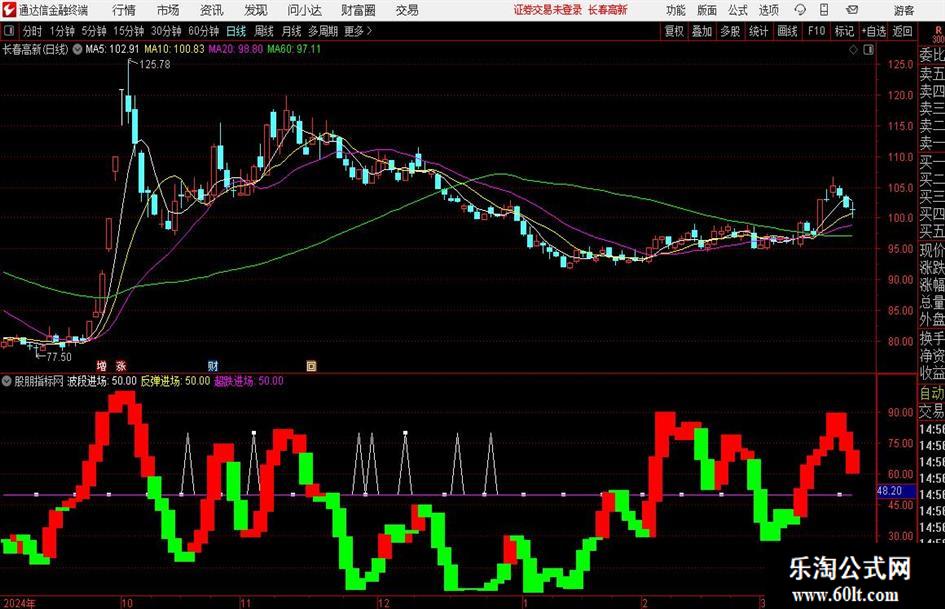Open the 版面 menu
The height and width of the screenshot is (609, 945).
706,10
